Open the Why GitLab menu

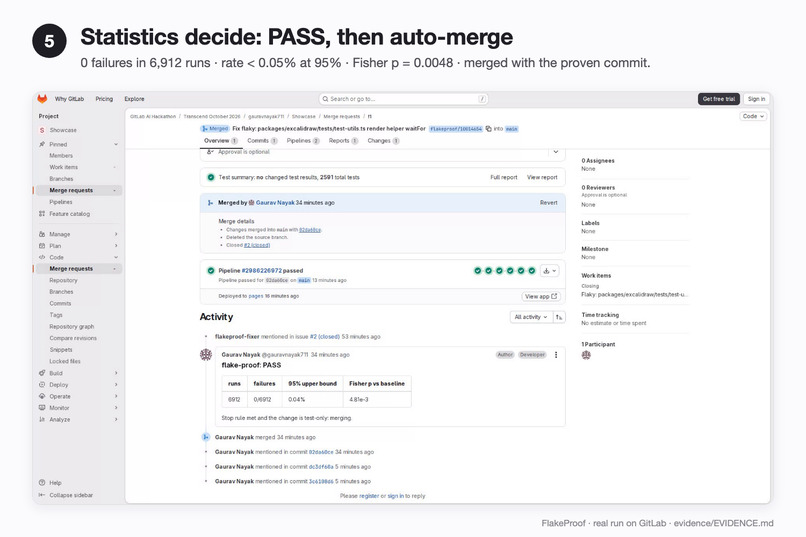click(69, 99)
